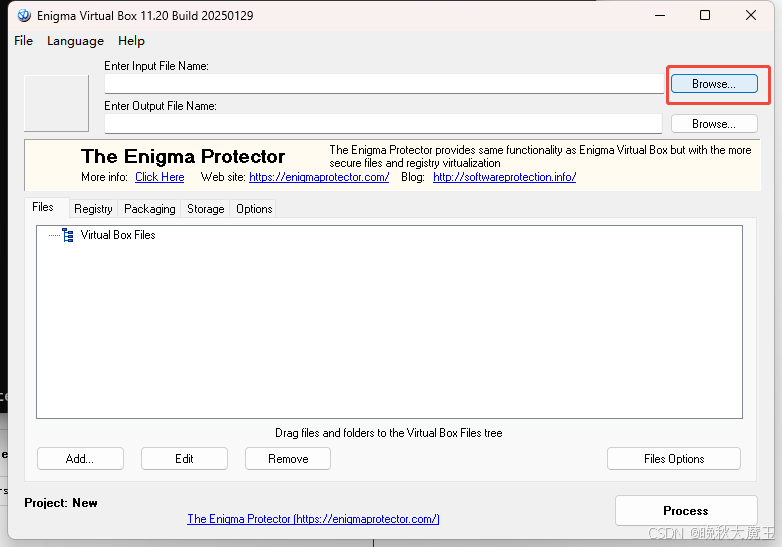Select the Virtual Box Files tree root

pyautogui.click(x=118, y=235)
